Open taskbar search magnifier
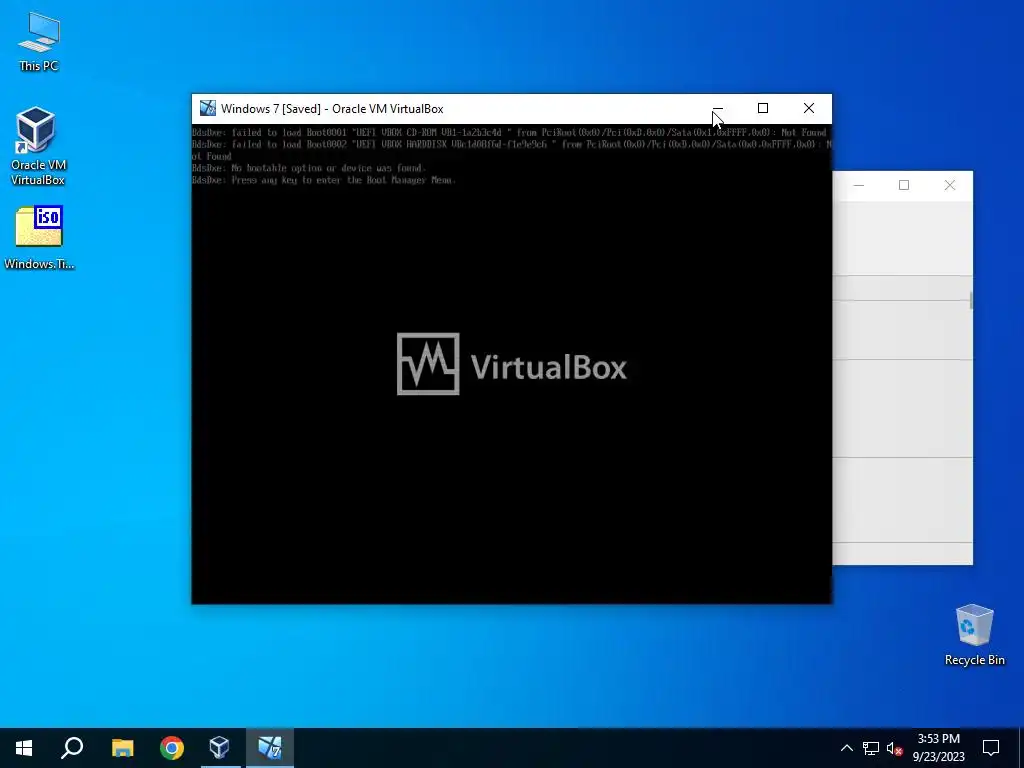This screenshot has height=768, width=1024. [72, 748]
